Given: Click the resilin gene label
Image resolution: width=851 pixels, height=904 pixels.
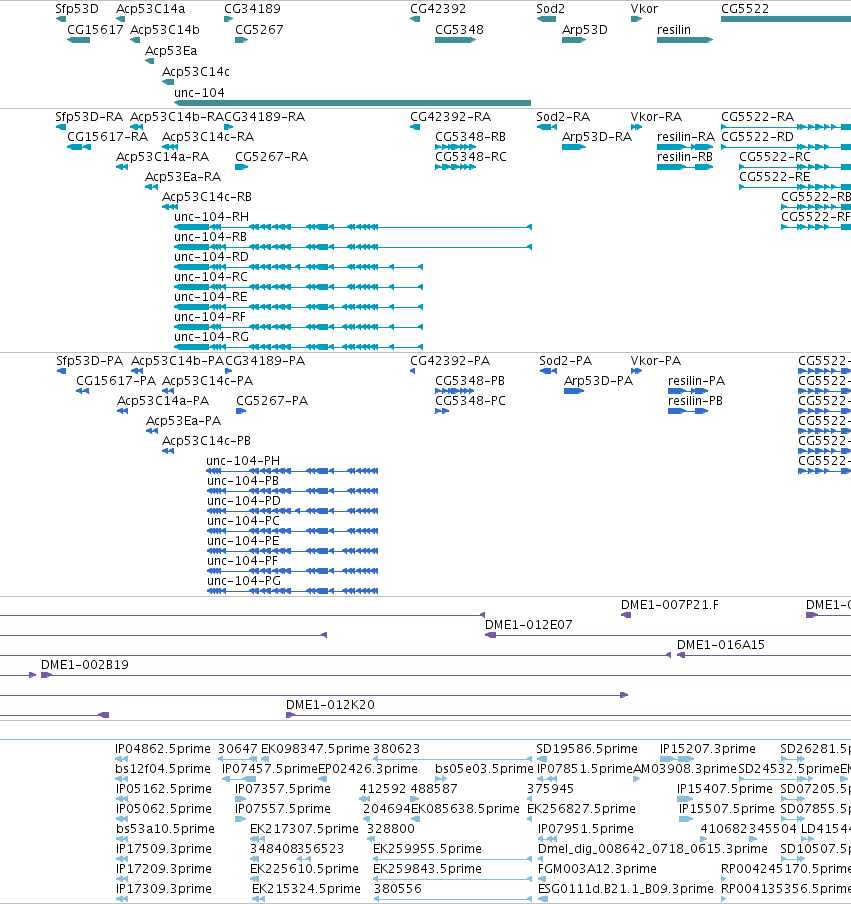Looking at the screenshot, I should pyautogui.click(x=673, y=30).
